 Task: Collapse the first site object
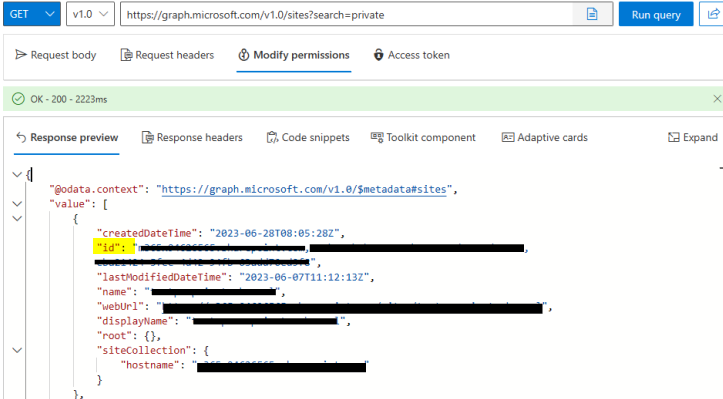click(x=17, y=218)
